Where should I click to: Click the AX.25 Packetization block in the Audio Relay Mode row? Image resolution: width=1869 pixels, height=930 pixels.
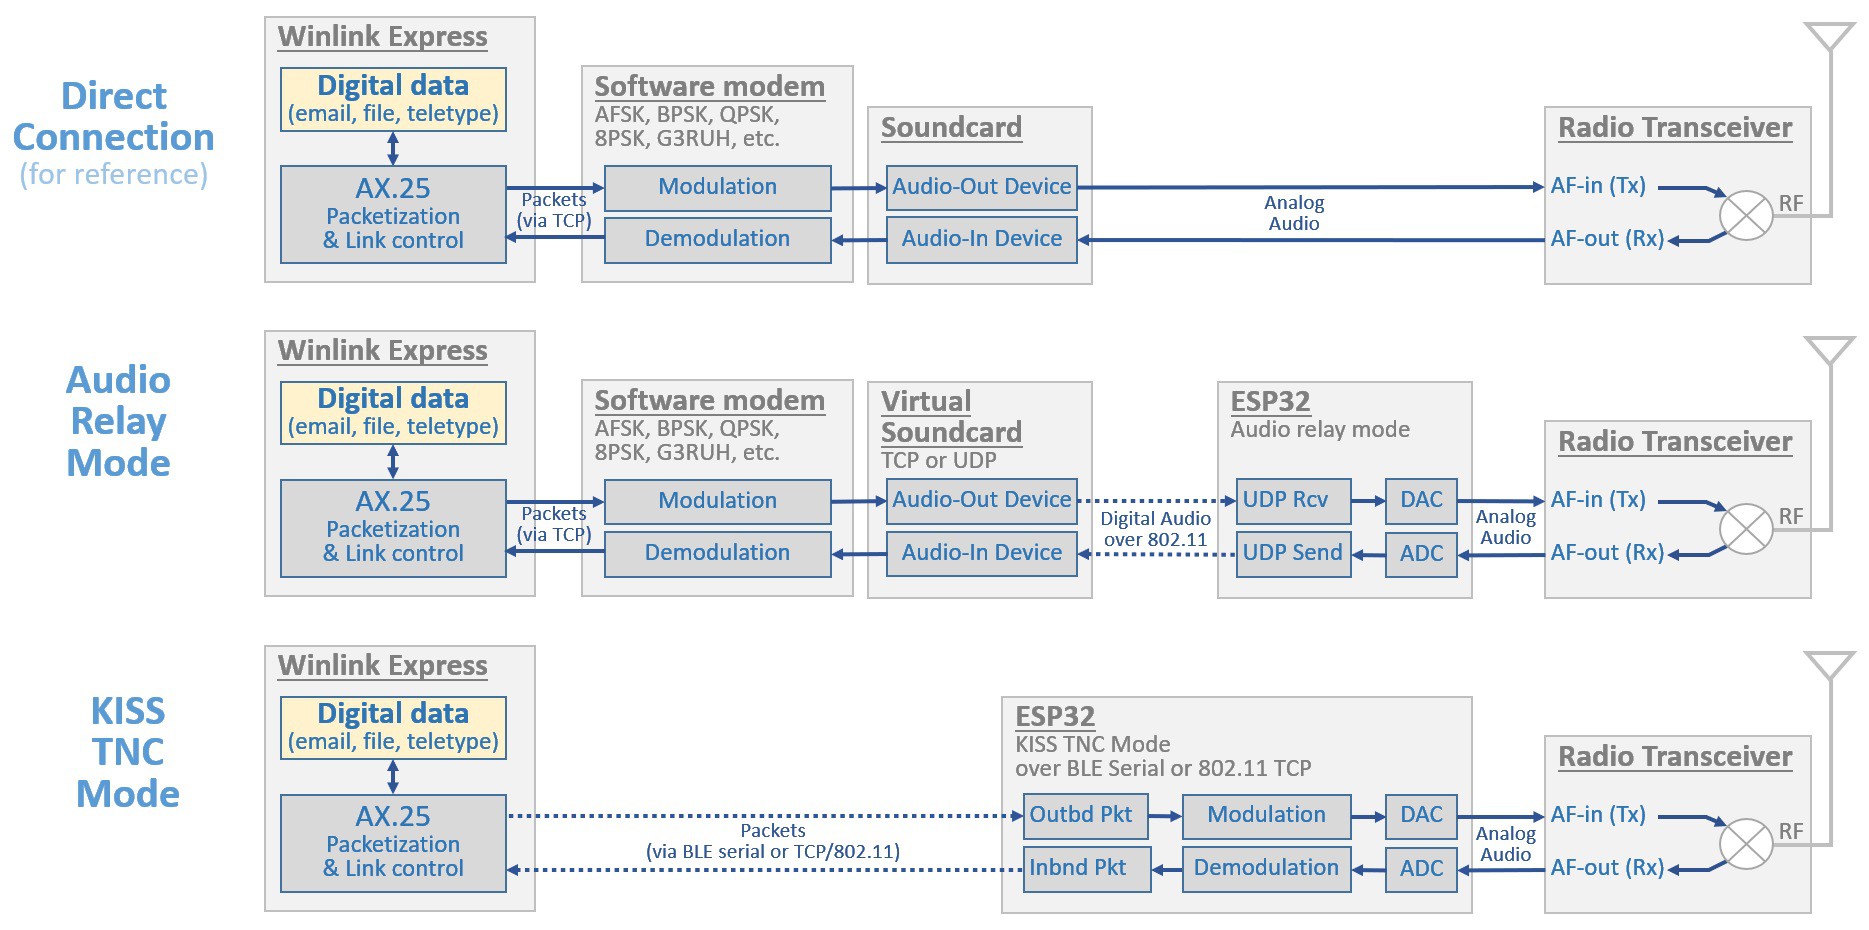click(393, 528)
